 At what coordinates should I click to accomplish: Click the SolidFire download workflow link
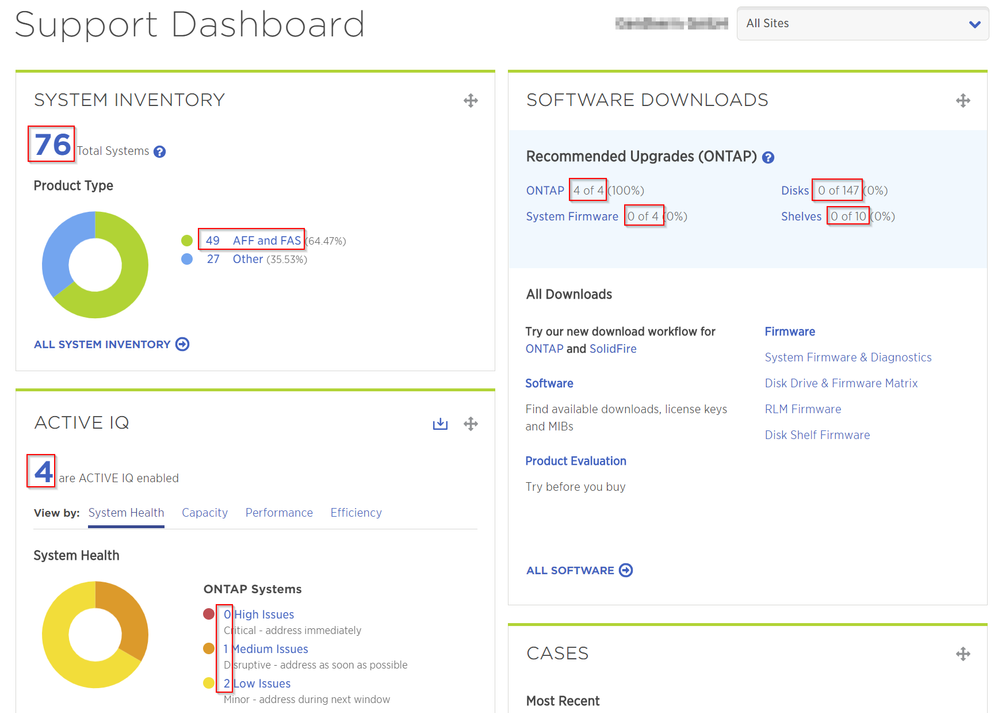[x=613, y=349]
